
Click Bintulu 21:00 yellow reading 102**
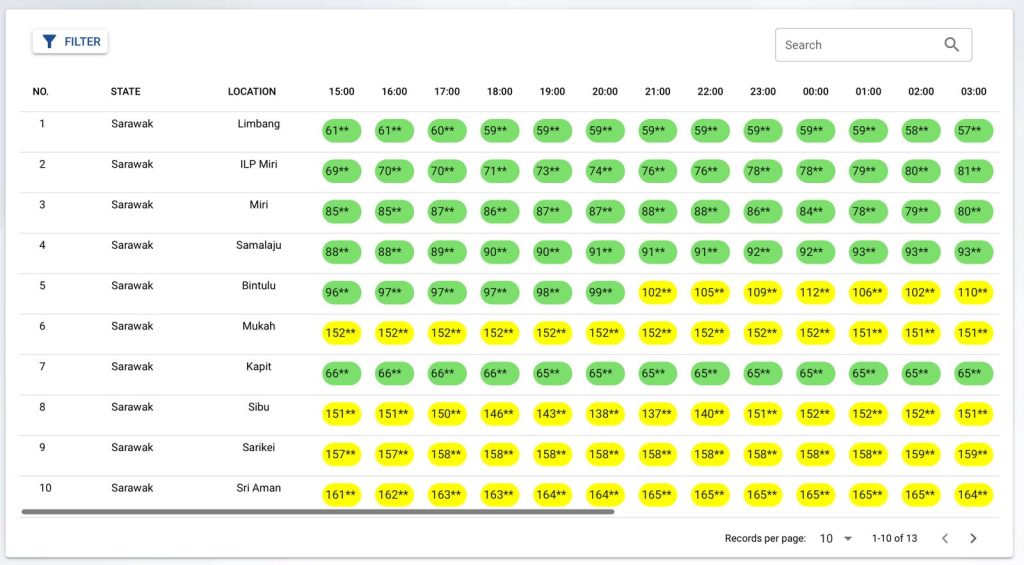[x=658, y=293]
